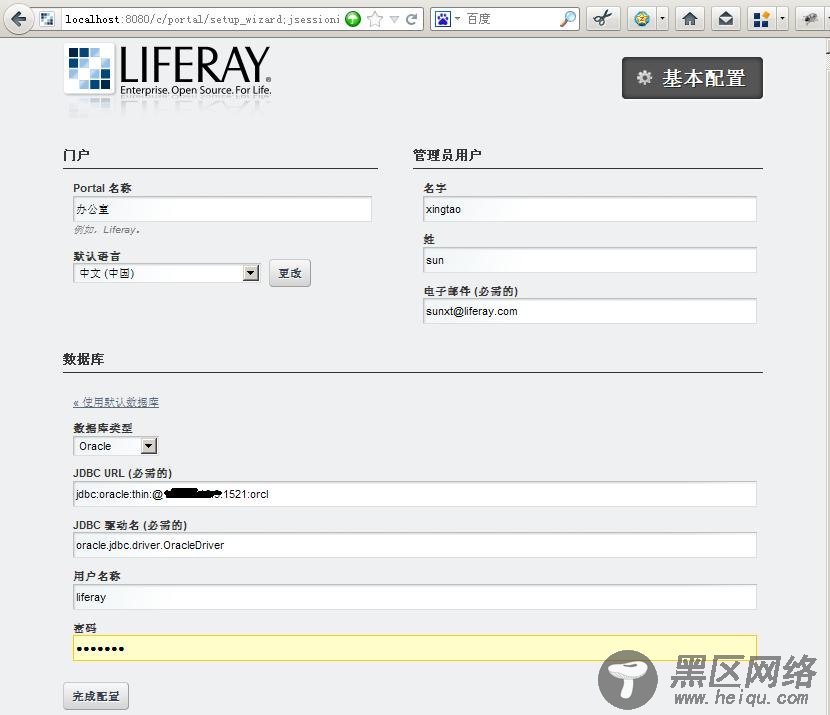The image size is (830, 715).
Task: Click the 名字 field containing xingtao
Action: [x=590, y=209]
